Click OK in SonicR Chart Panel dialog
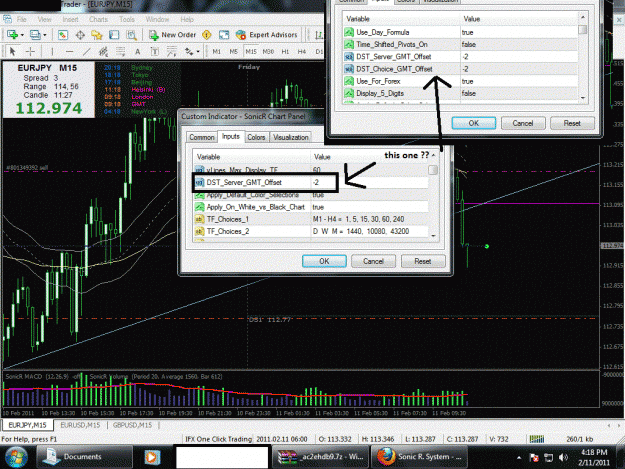 click(x=324, y=261)
